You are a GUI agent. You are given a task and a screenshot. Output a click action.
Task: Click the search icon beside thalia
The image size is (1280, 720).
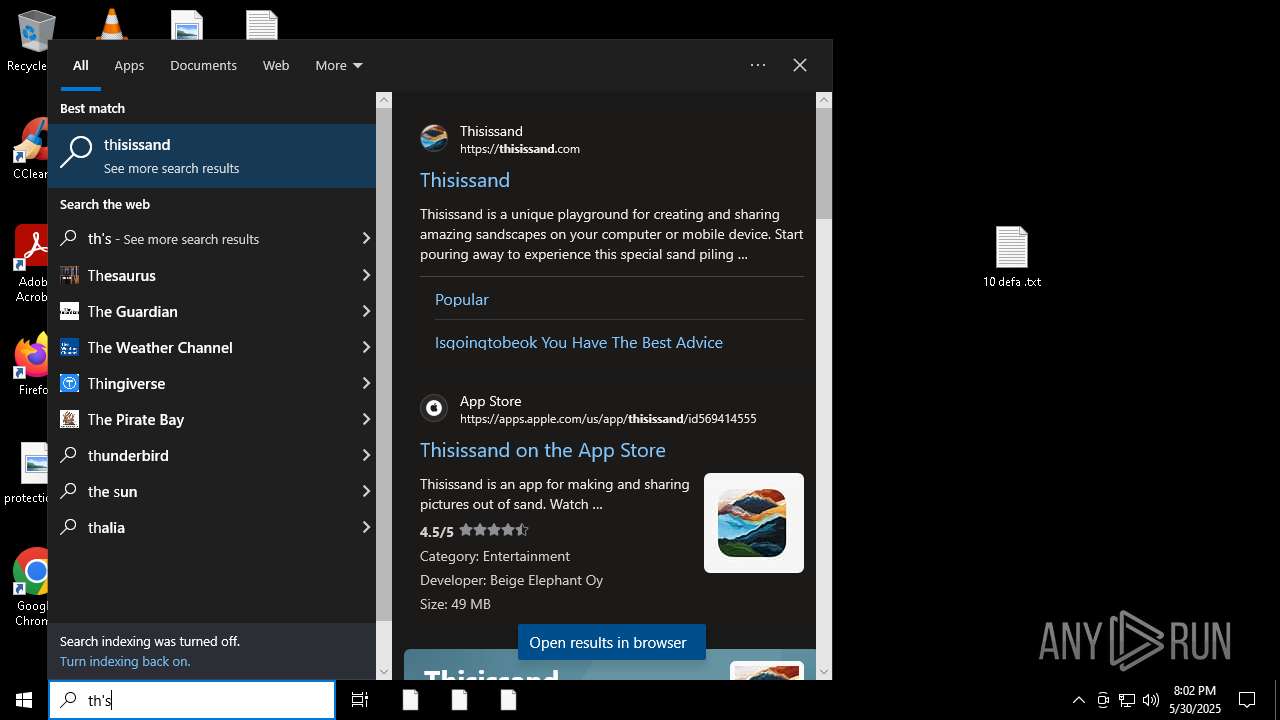click(x=69, y=527)
